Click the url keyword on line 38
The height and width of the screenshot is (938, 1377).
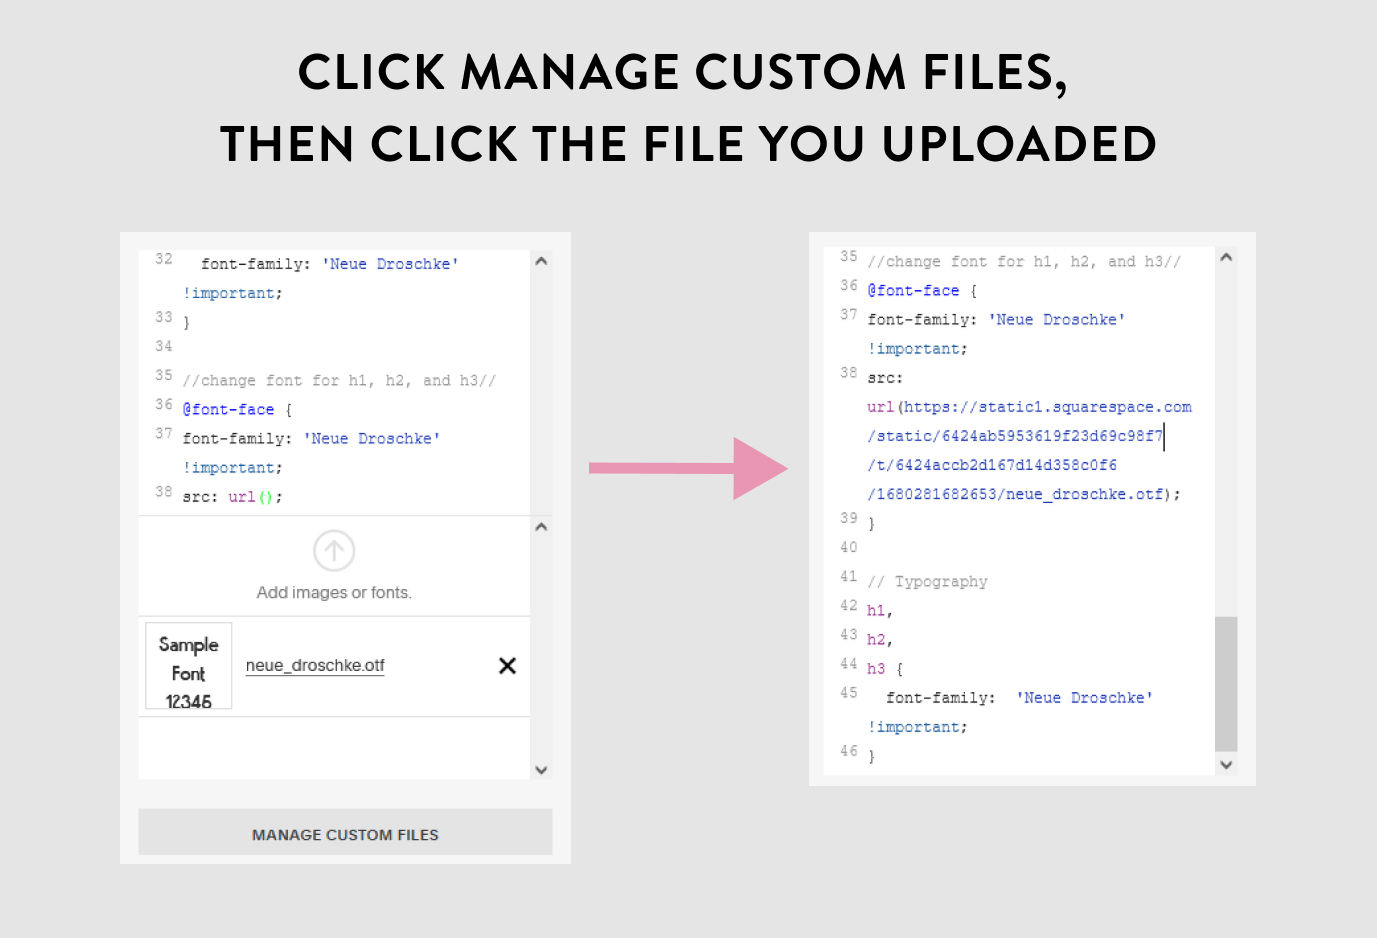pyautogui.click(x=241, y=496)
